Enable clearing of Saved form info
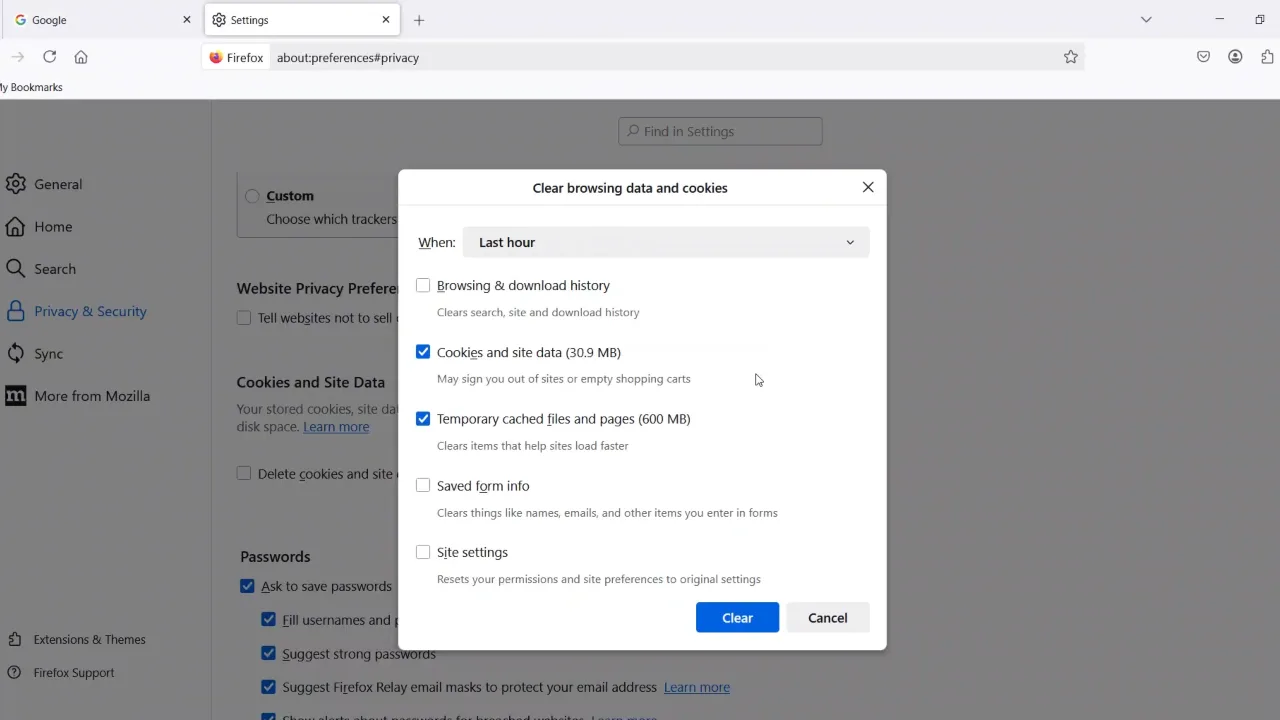 click(x=423, y=485)
